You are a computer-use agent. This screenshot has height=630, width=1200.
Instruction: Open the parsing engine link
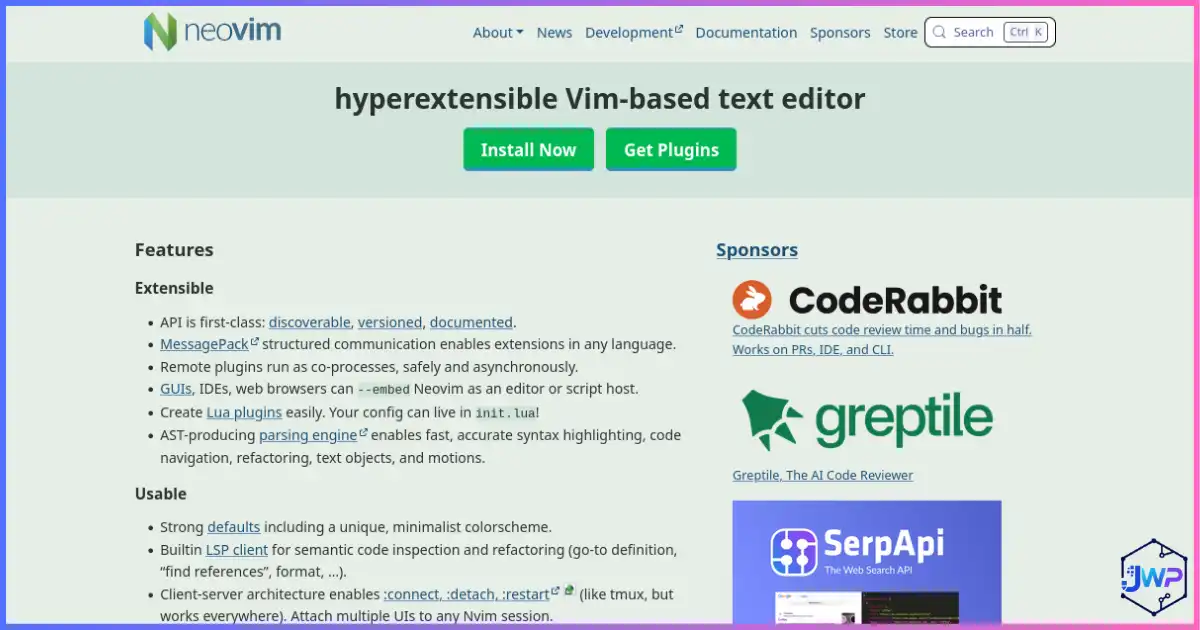[308, 435]
